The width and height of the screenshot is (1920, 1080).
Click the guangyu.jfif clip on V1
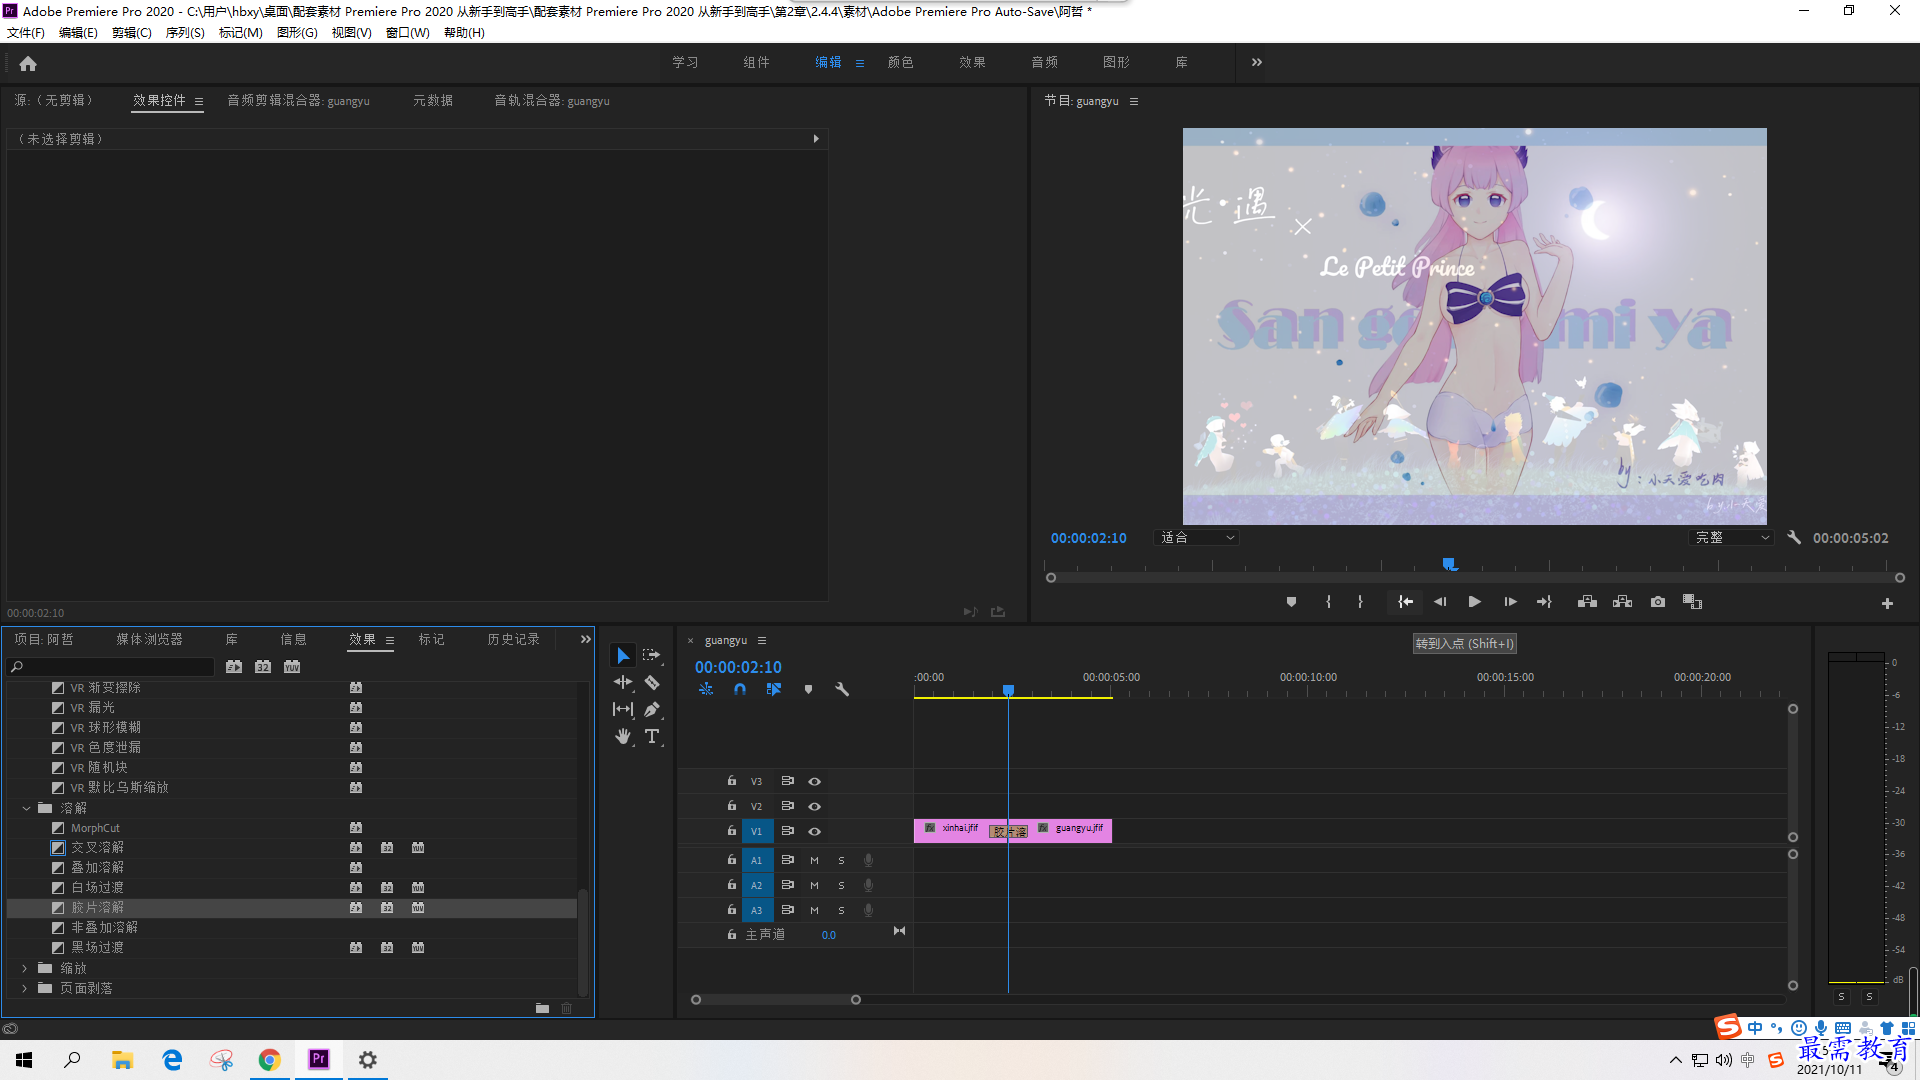[1071, 830]
